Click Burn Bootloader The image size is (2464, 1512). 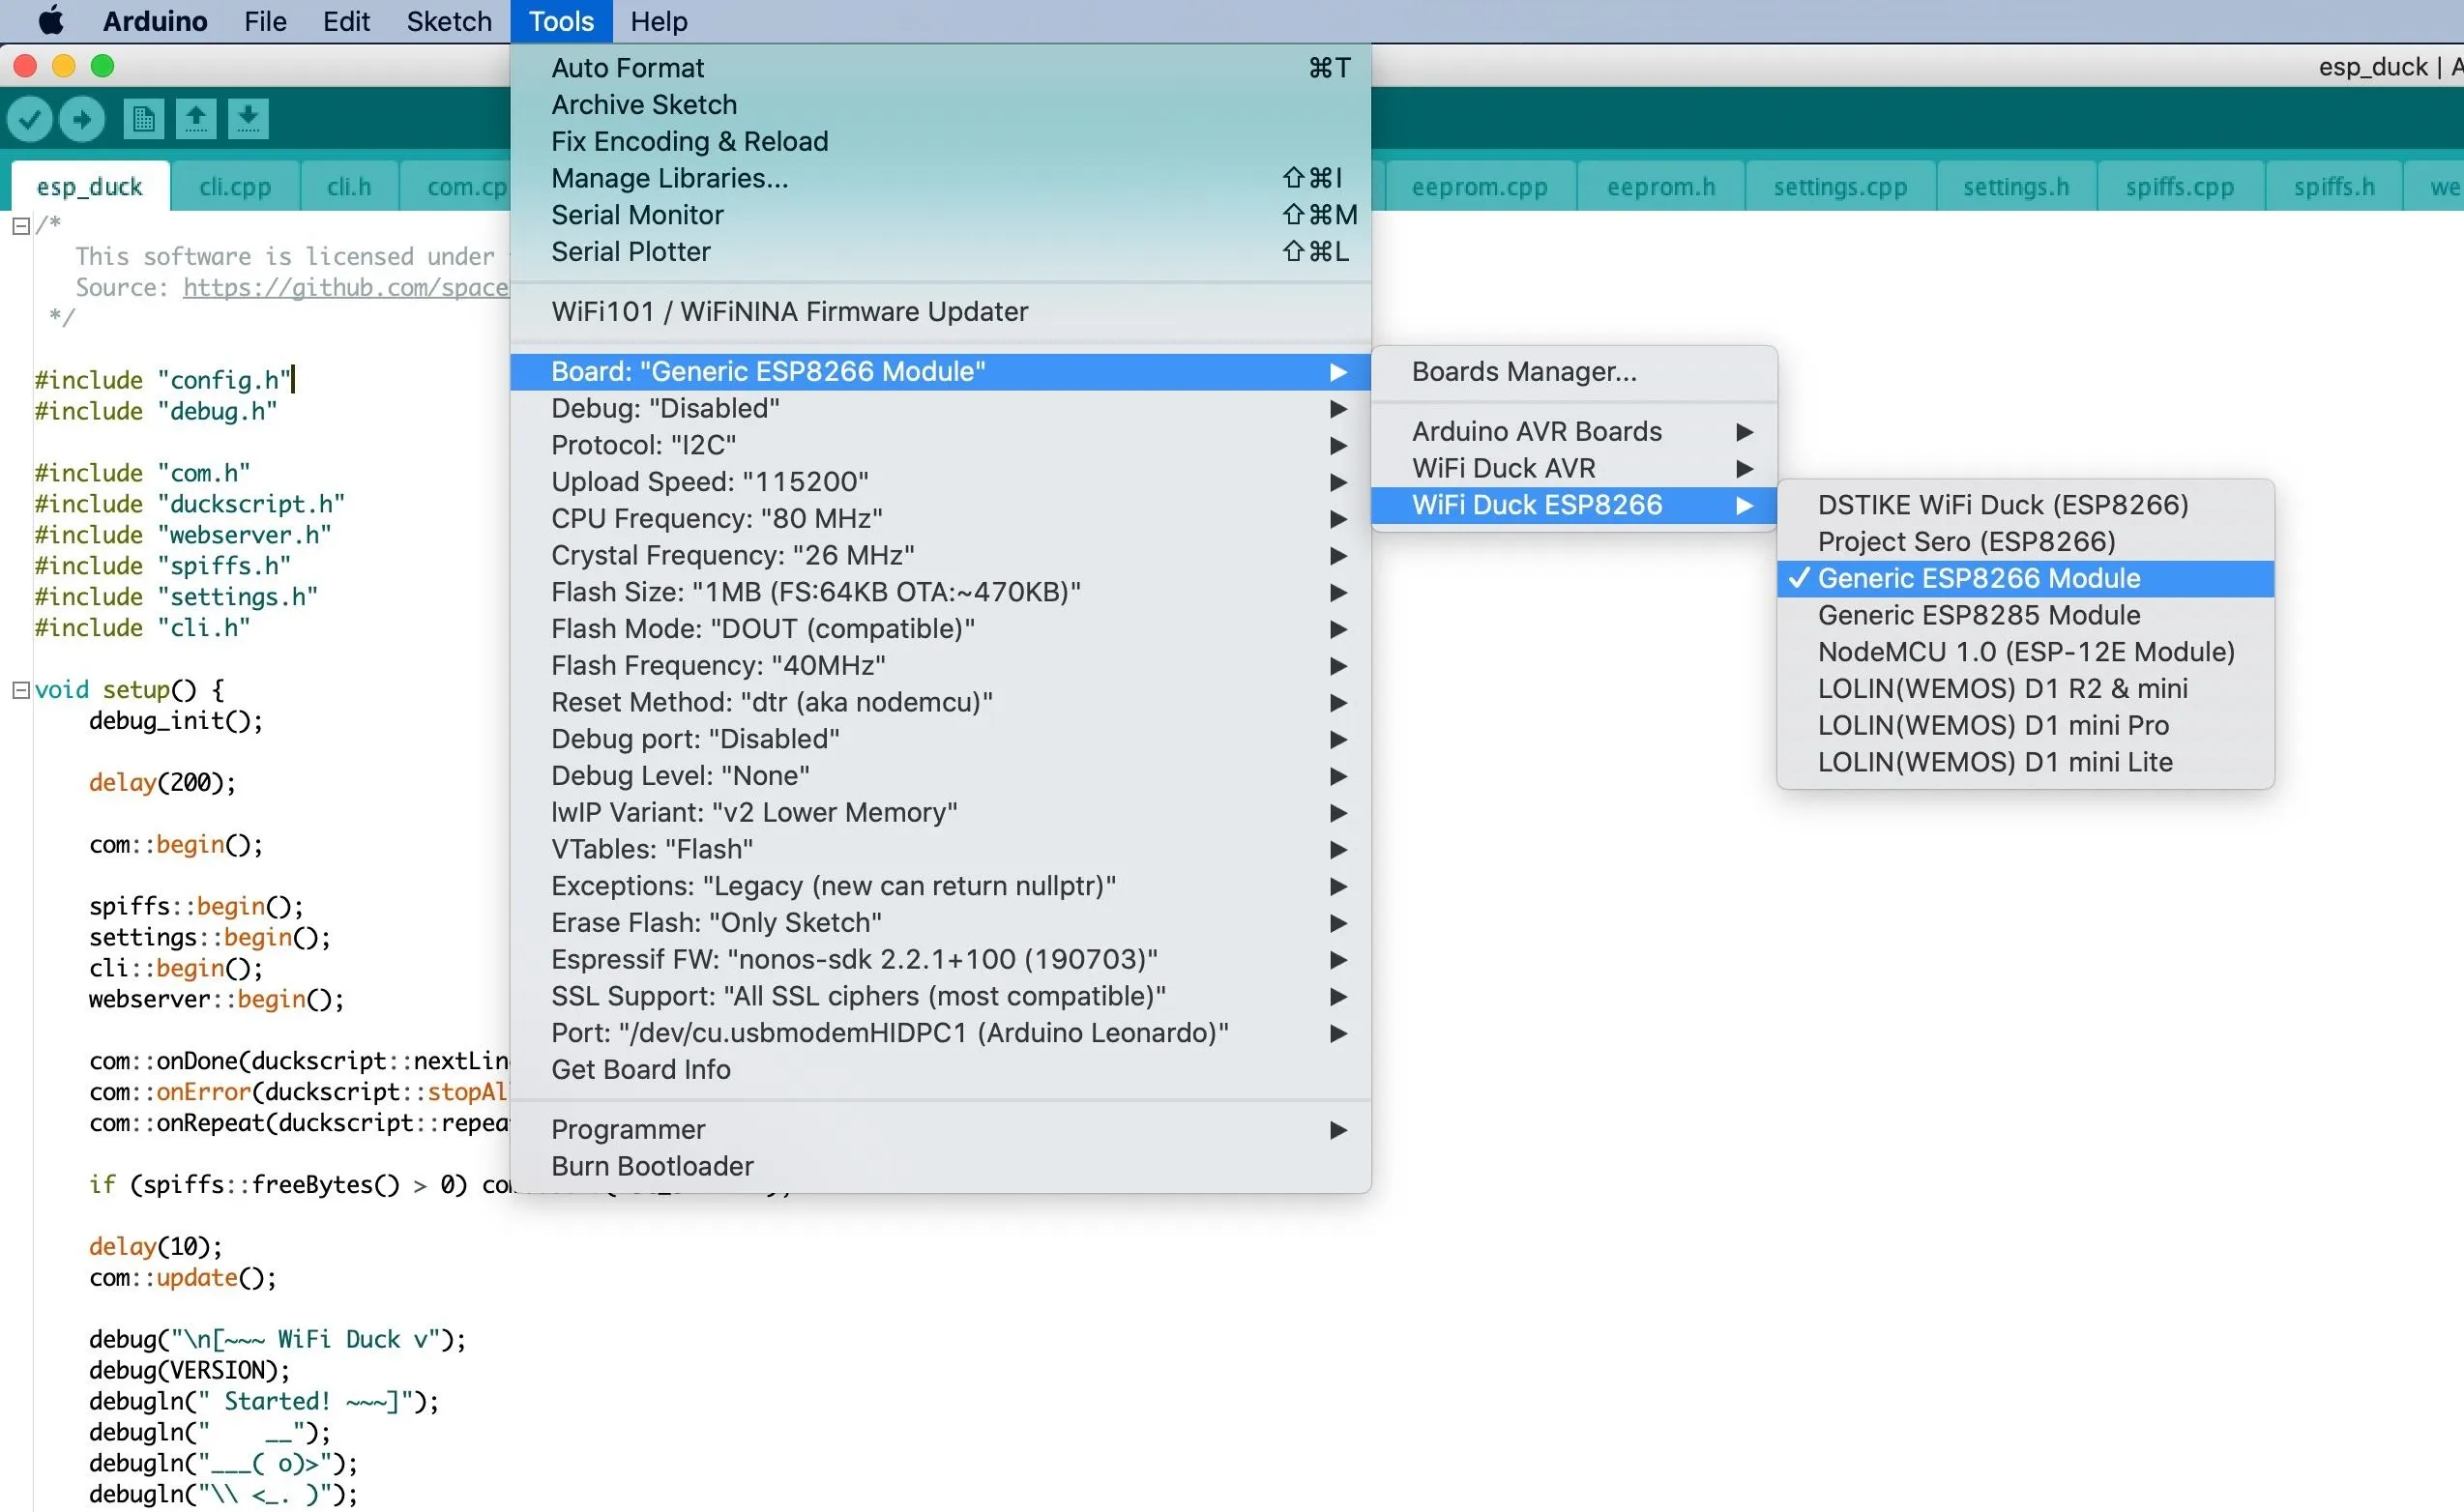click(940, 1167)
